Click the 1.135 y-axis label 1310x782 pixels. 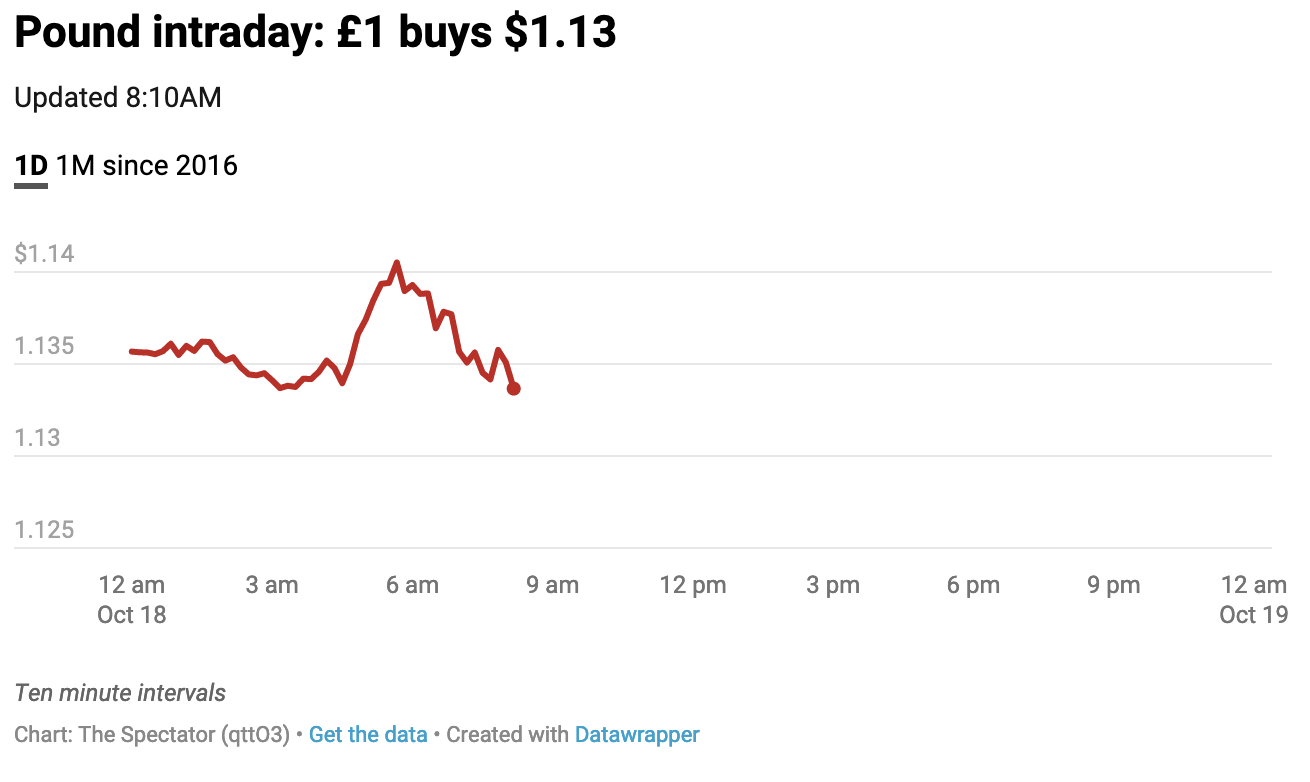45,347
